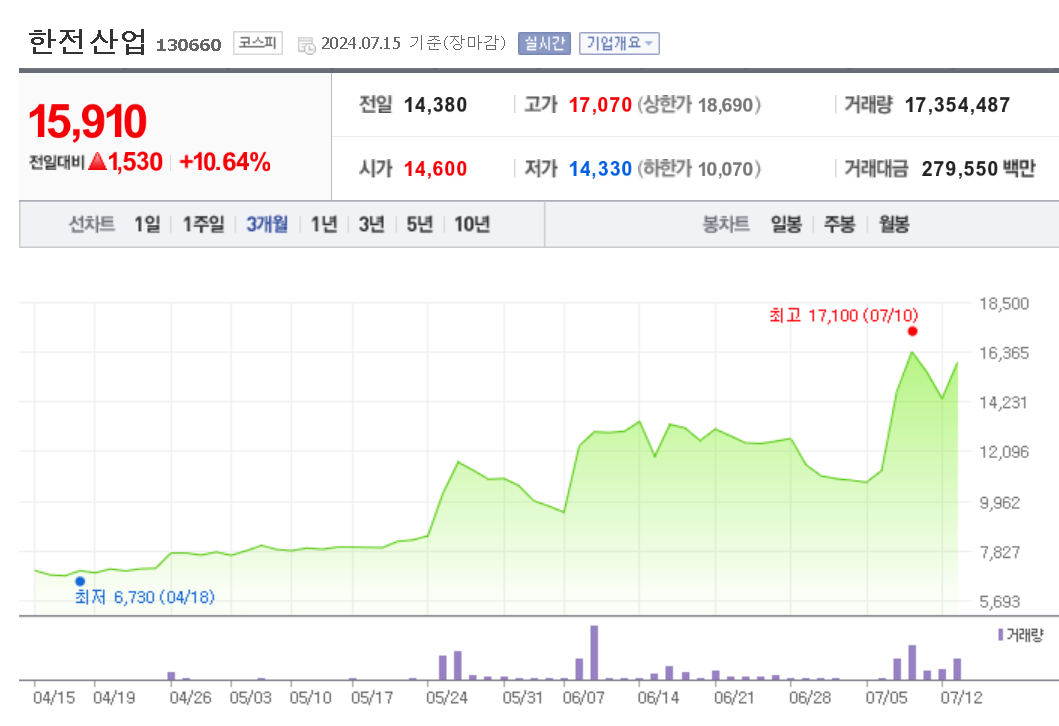Click the 05/24 date axis label
This screenshot has width=1059, height=726.
click(446, 697)
